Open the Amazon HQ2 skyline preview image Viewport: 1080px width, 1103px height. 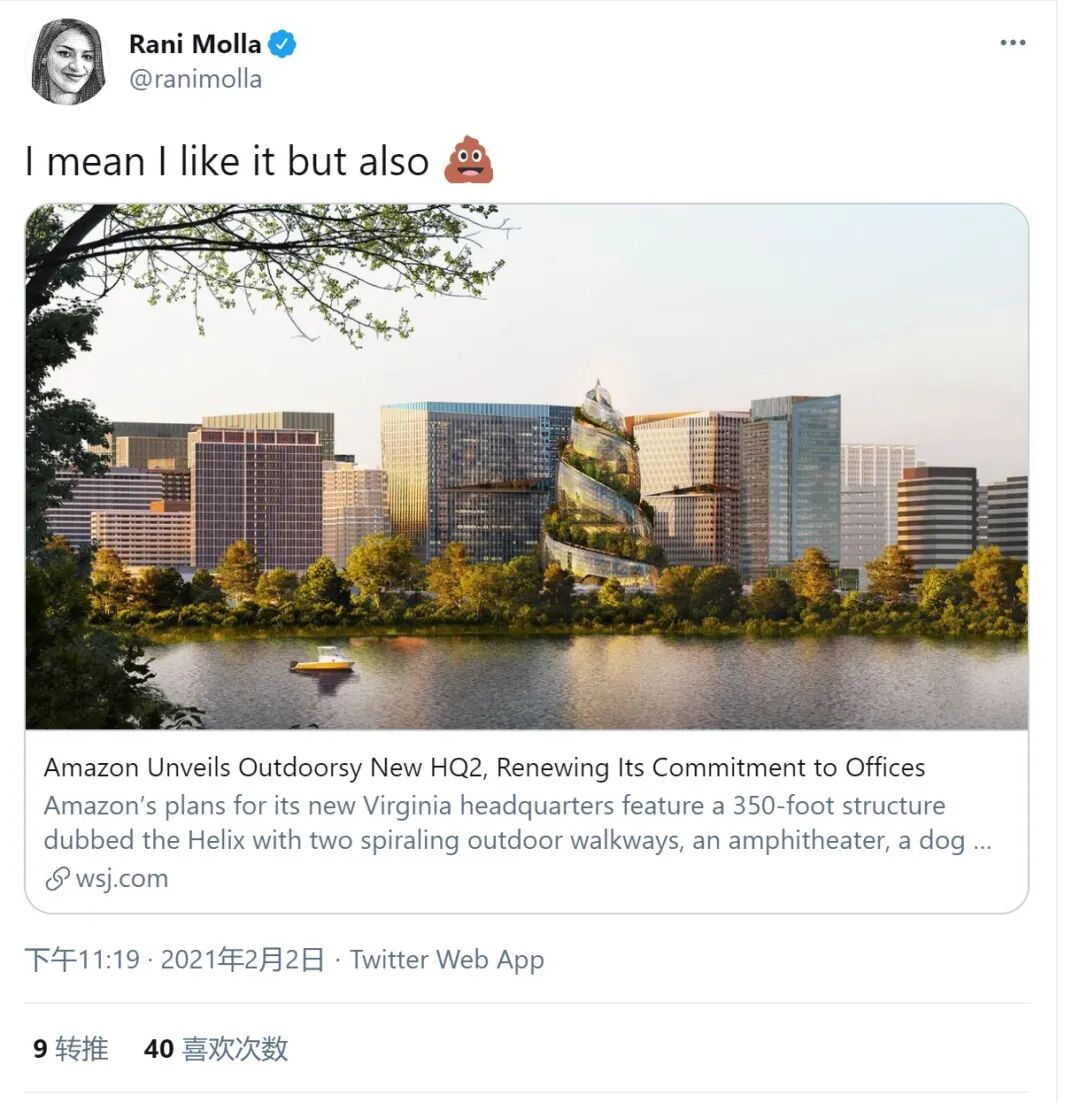(x=527, y=466)
